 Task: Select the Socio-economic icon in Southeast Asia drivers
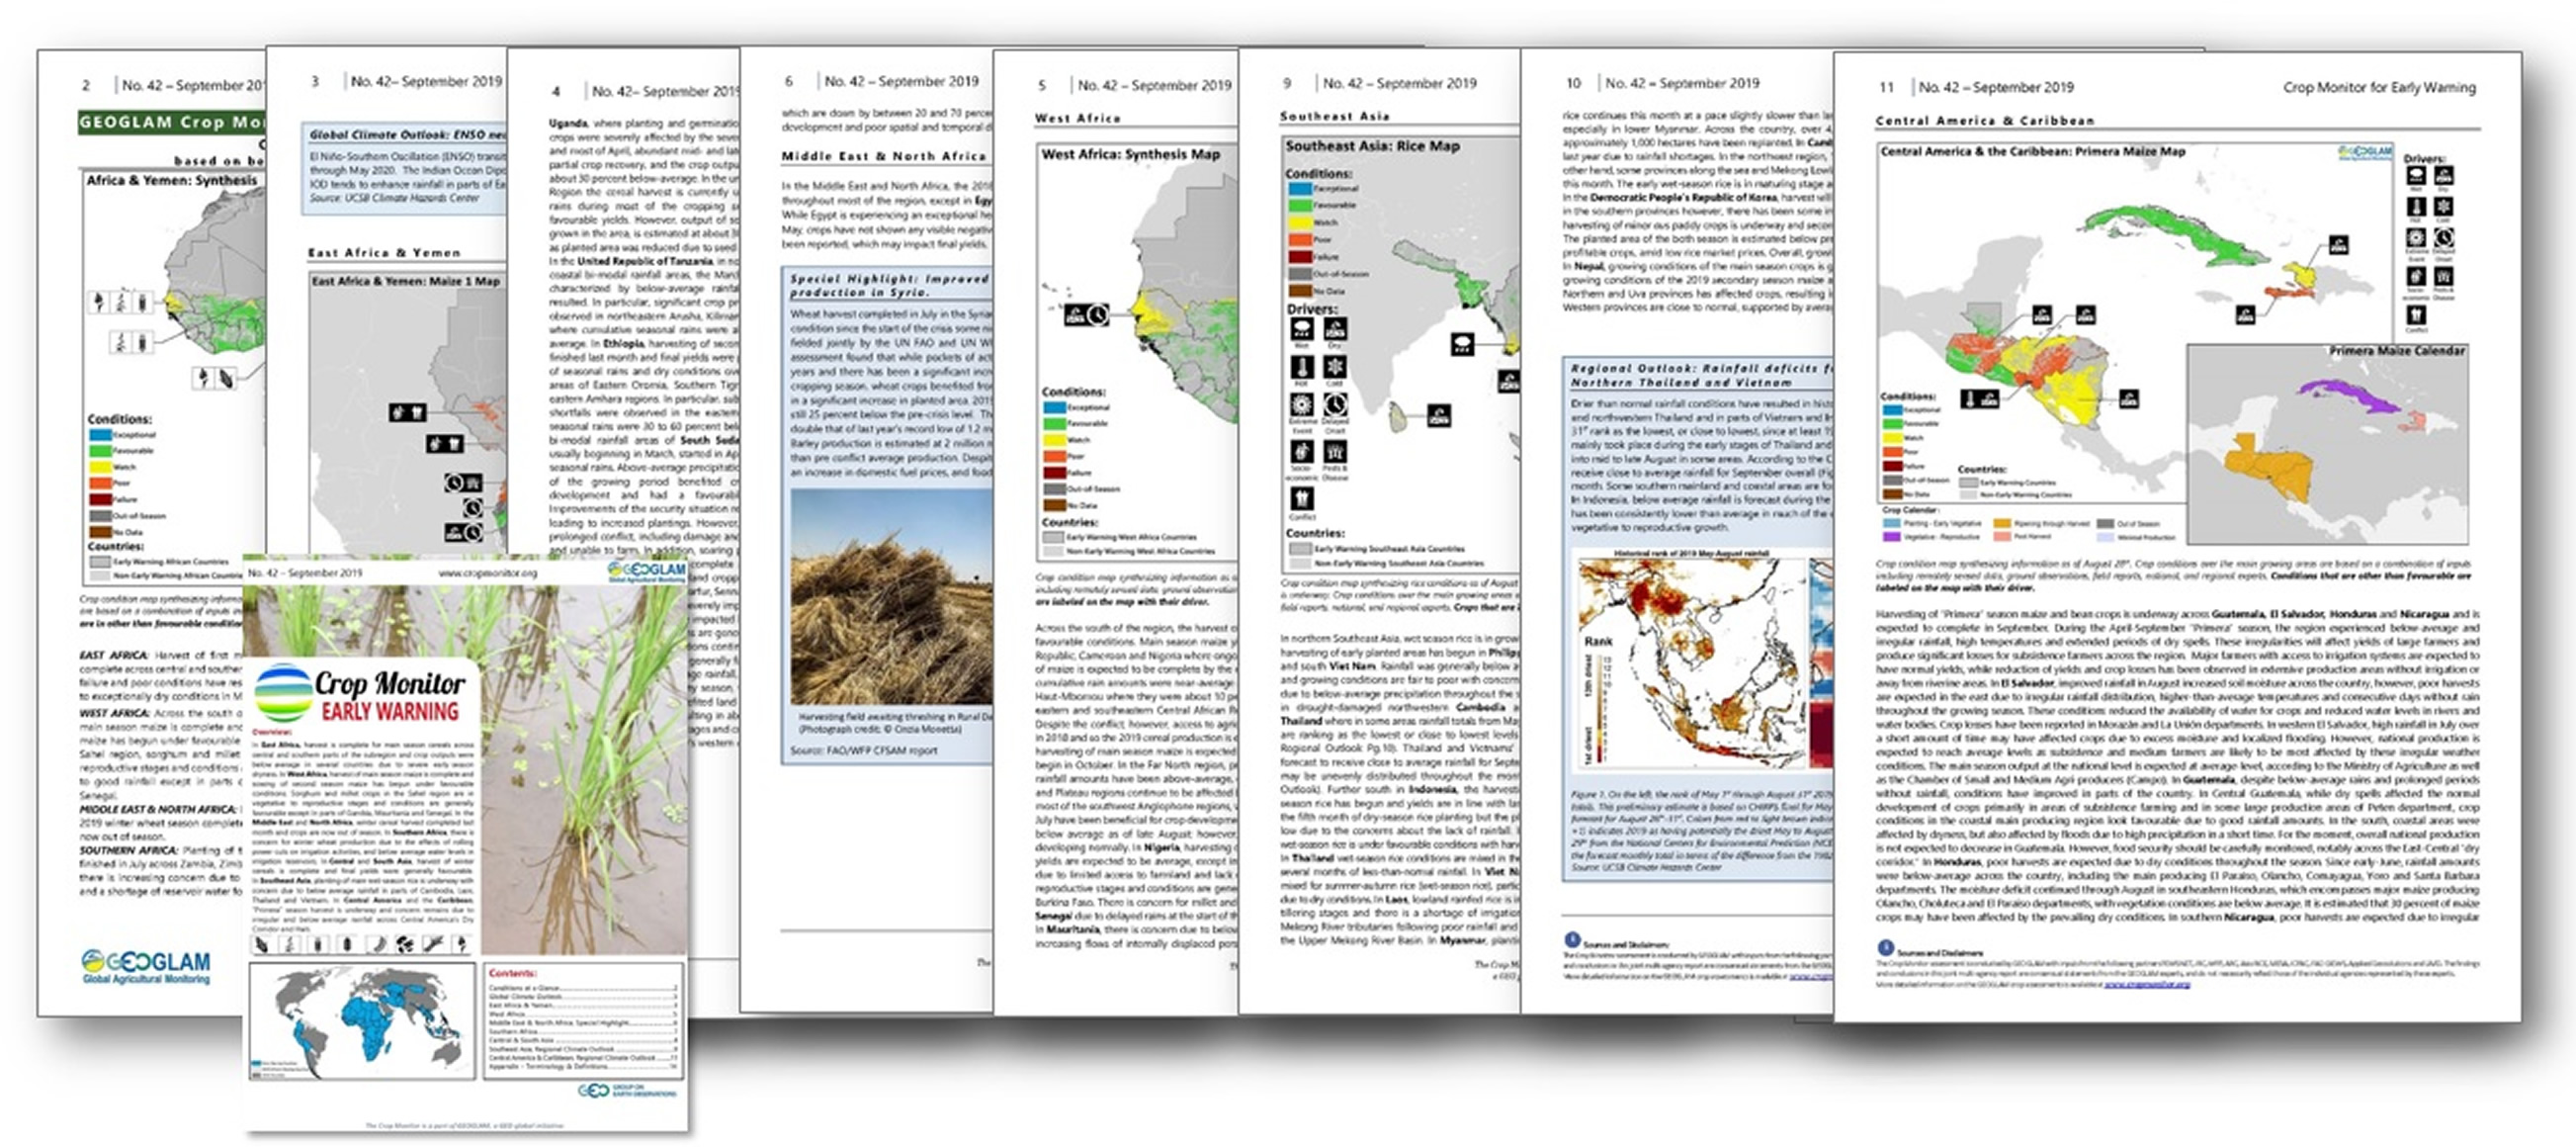(x=1301, y=451)
